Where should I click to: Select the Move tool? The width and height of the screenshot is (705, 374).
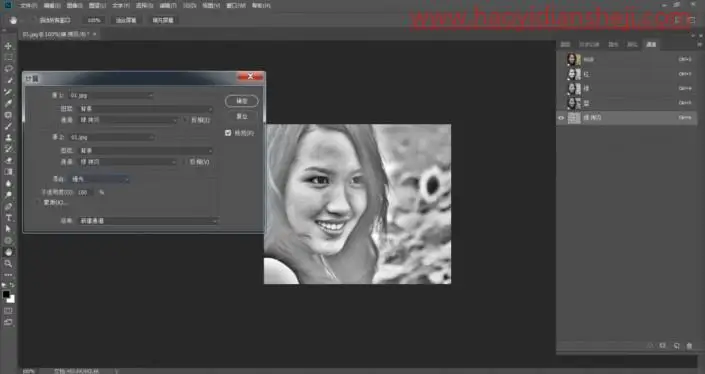click(x=8, y=46)
